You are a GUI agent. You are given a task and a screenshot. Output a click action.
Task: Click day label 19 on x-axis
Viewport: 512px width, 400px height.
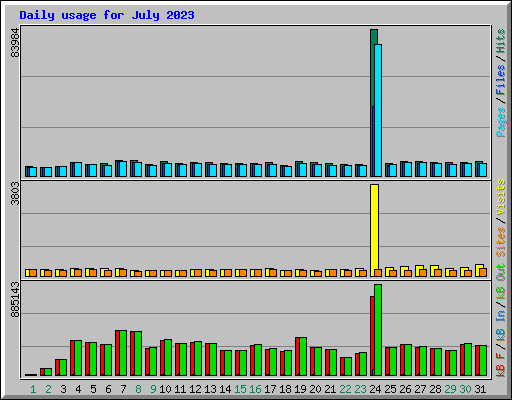tap(300, 389)
